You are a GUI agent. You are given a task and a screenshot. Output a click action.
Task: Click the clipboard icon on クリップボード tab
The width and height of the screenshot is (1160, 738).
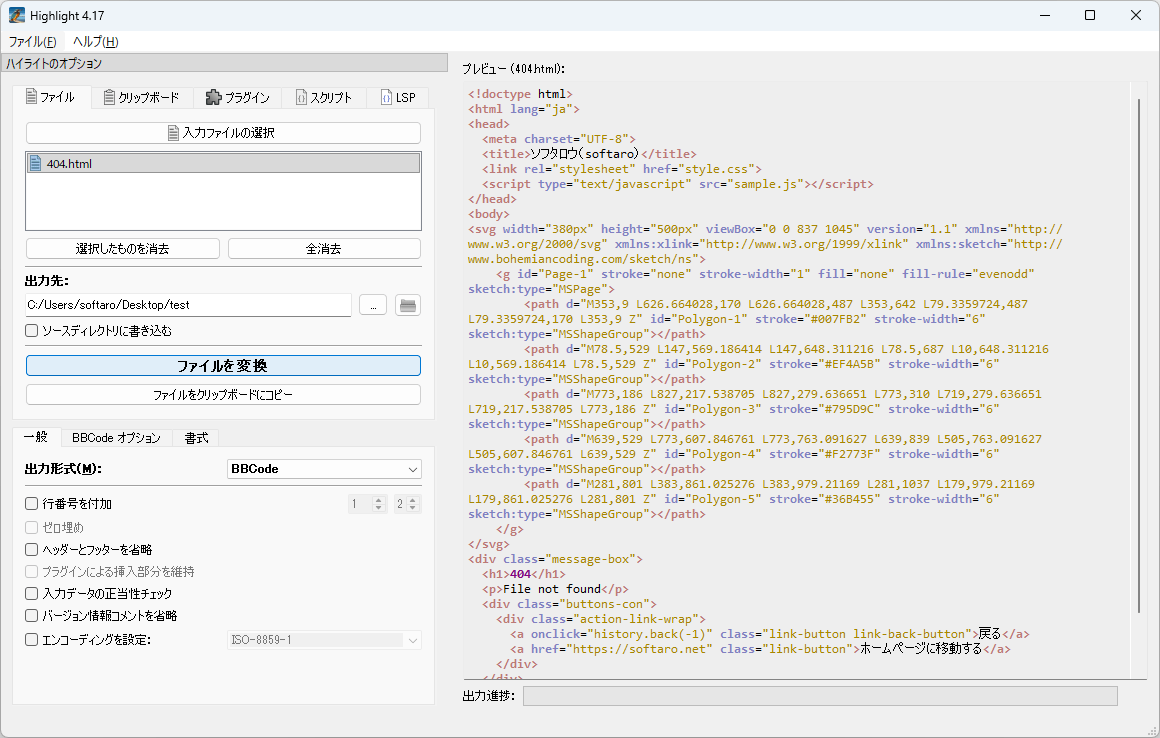[109, 98]
